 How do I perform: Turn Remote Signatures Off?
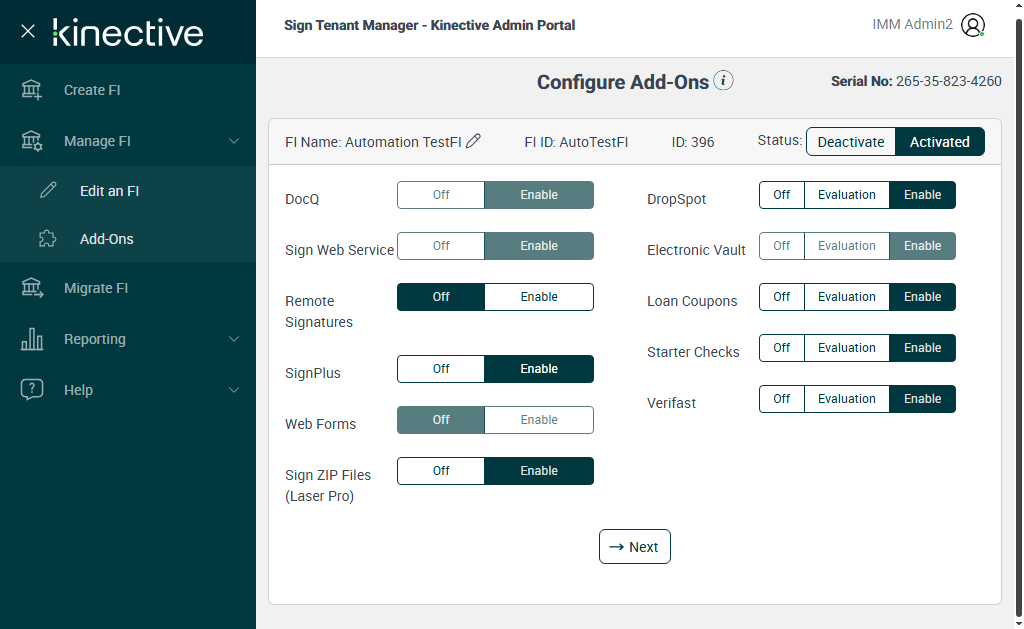(x=441, y=297)
